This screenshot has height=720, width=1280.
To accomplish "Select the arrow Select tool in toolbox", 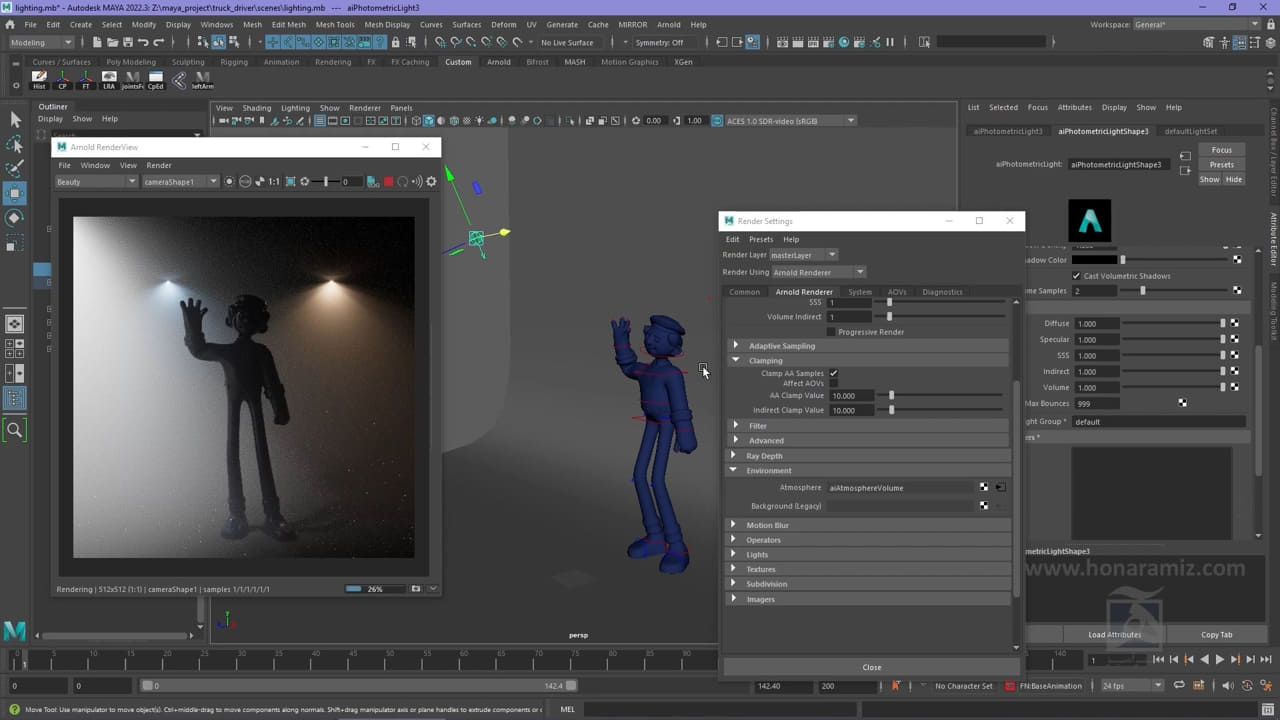I will (x=15, y=119).
